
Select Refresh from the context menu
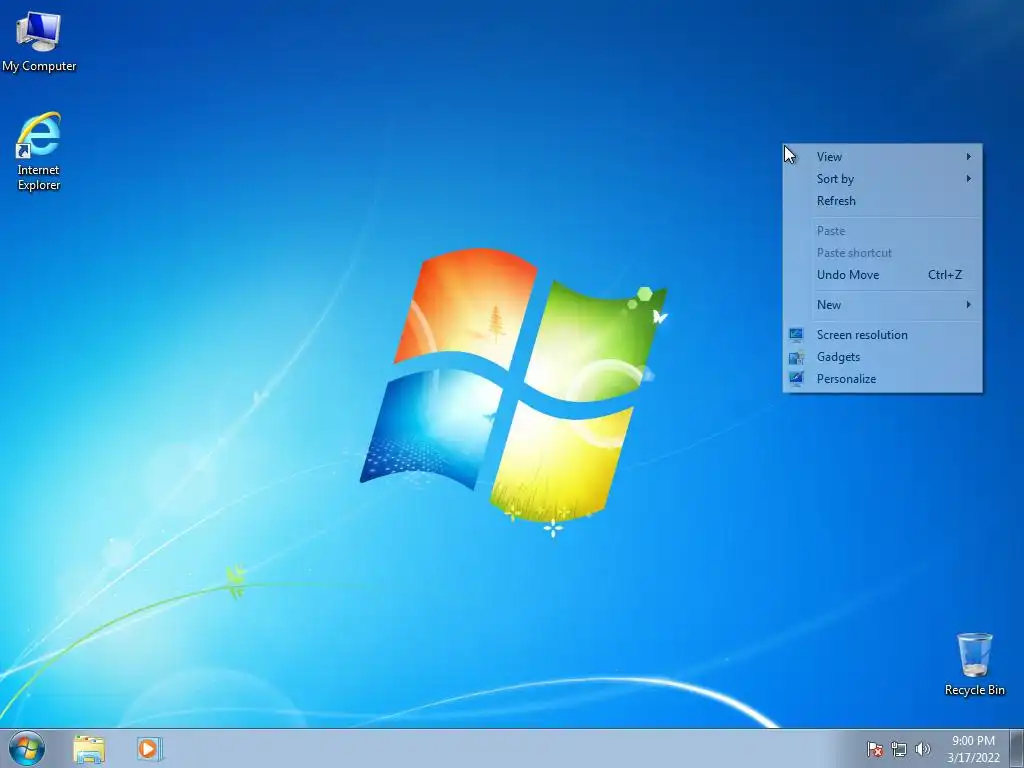882,200
